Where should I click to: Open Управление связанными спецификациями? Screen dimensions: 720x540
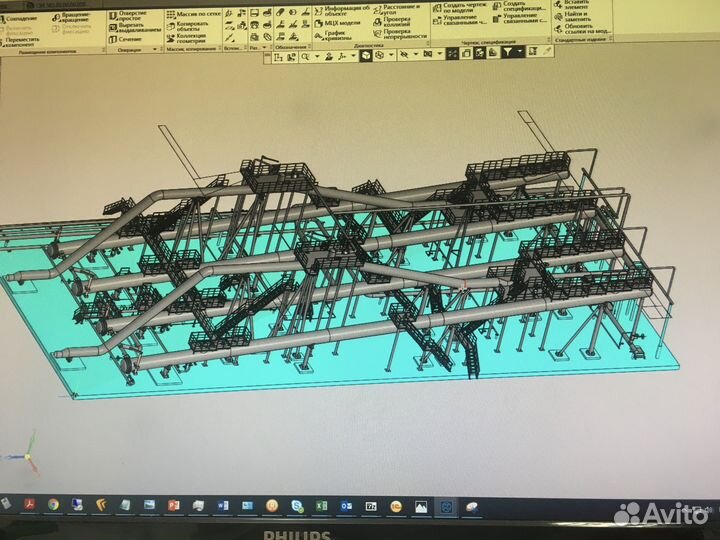[519, 18]
